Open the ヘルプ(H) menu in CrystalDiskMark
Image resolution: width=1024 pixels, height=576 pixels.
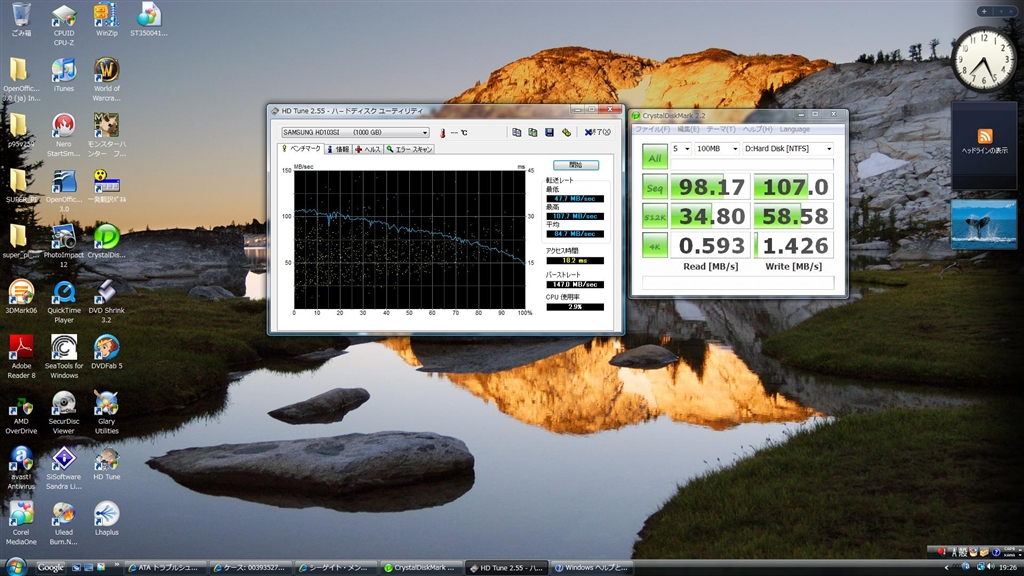(x=757, y=129)
